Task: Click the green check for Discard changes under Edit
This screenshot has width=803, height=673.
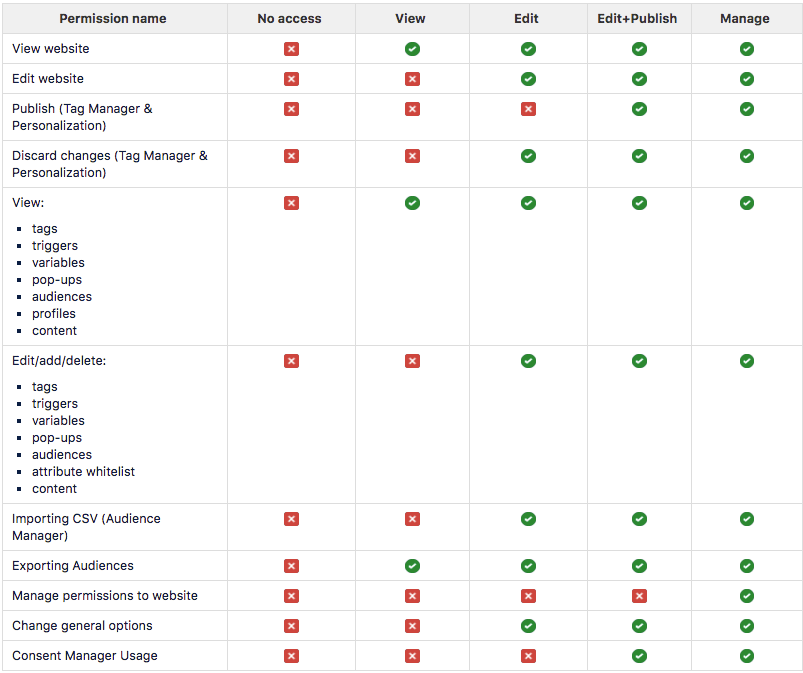Action: pos(528,156)
